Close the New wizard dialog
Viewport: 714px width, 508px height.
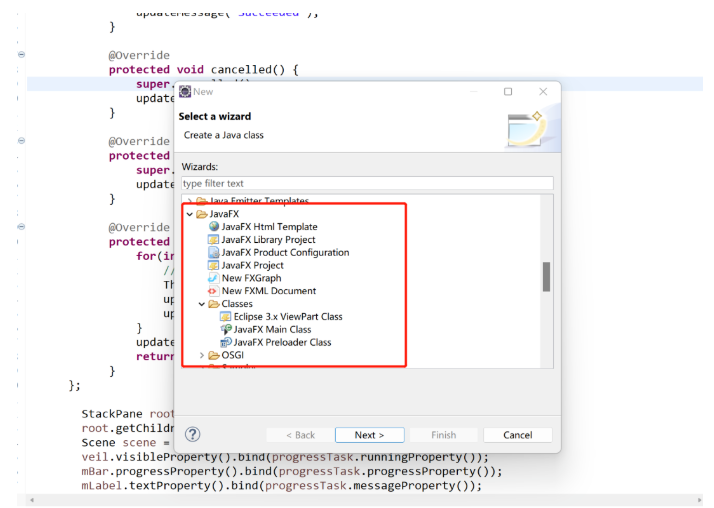pos(543,91)
